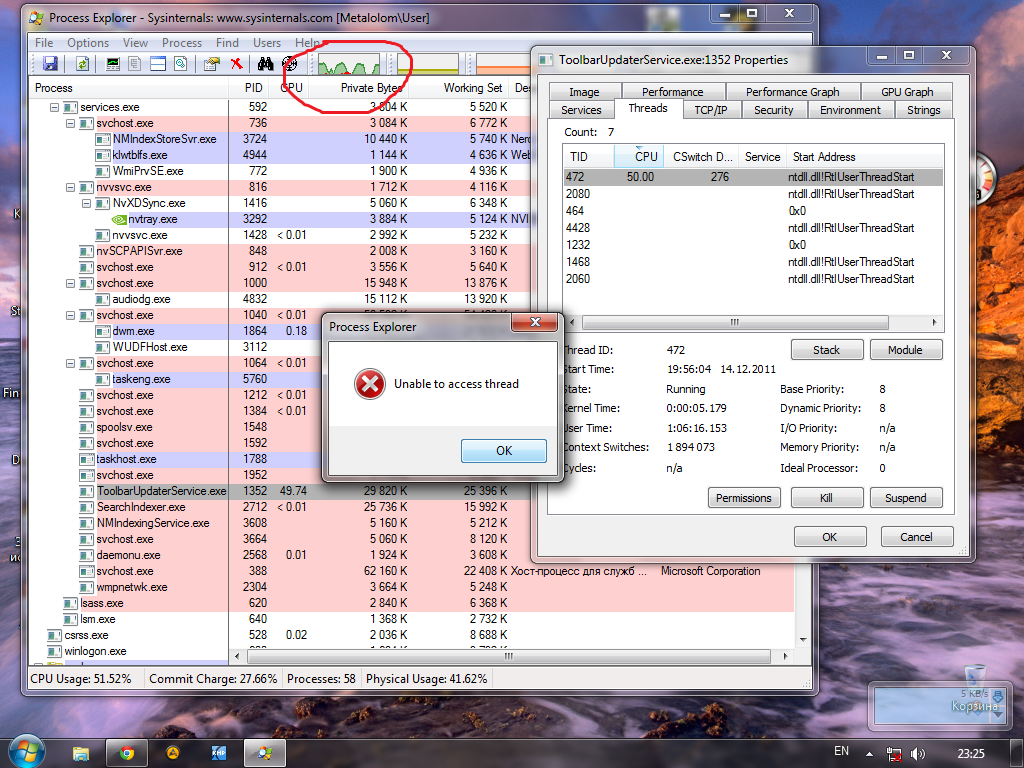Switch to the TCP/IP tab
Image resolution: width=1024 pixels, height=768 pixels.
coord(711,110)
